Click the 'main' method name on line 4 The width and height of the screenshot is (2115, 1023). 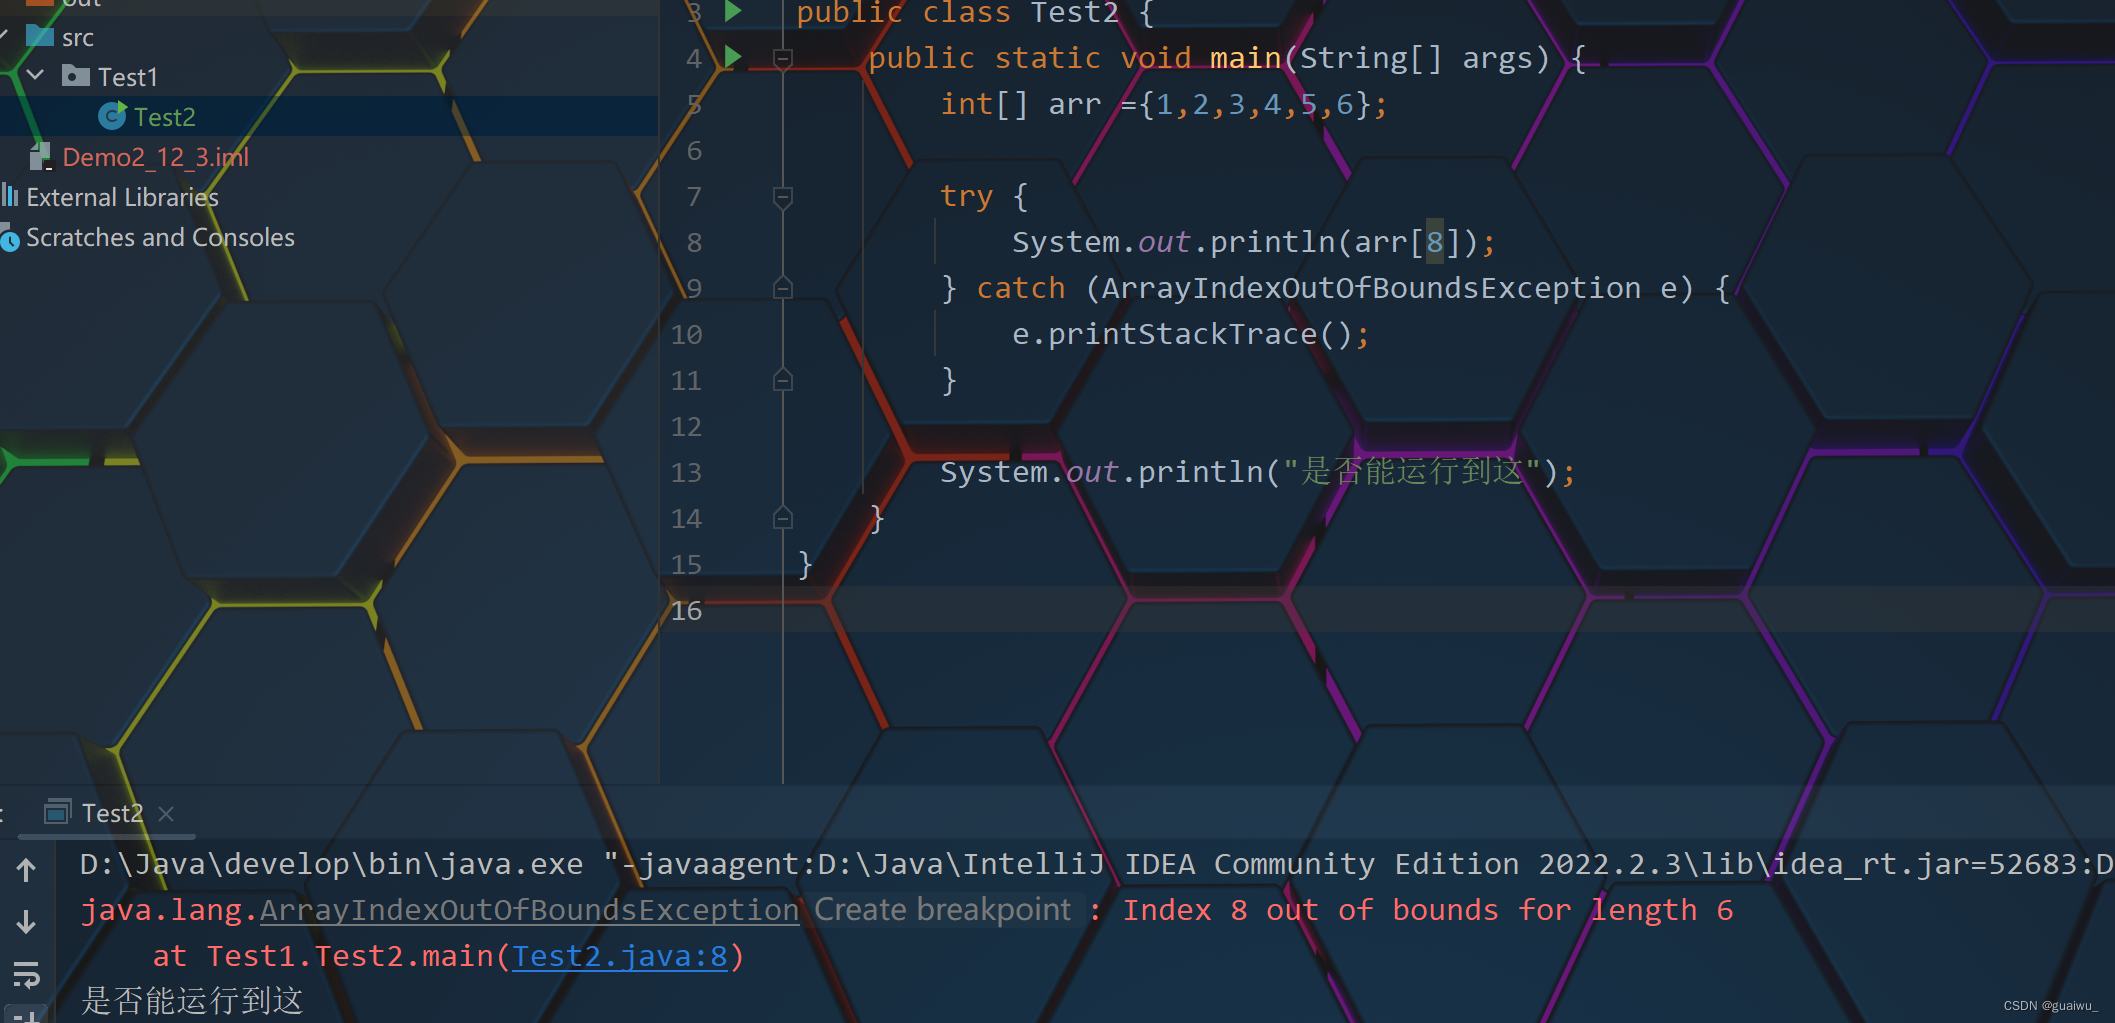pos(1245,58)
